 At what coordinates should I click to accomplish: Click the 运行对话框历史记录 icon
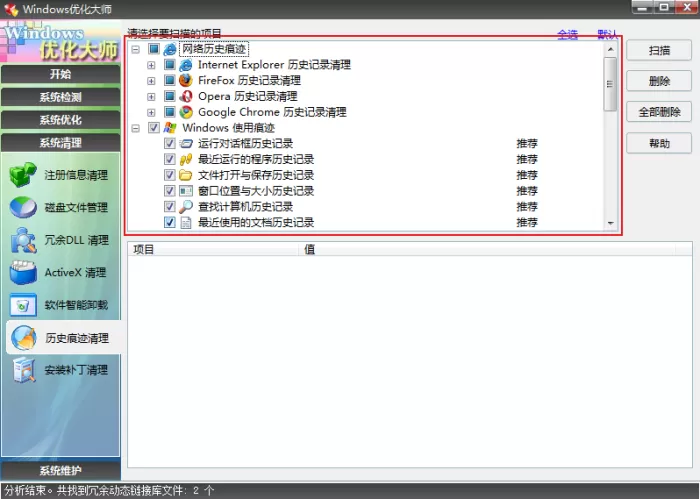(186, 144)
